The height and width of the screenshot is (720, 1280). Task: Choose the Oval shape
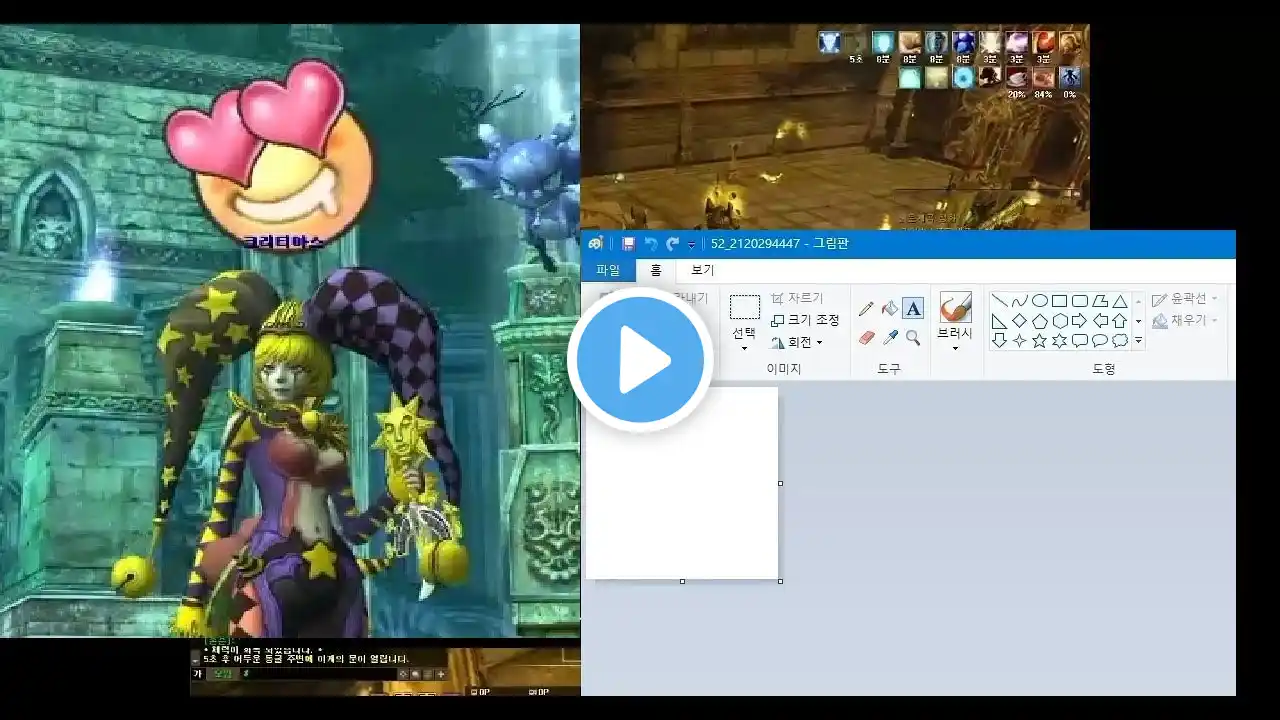click(x=1039, y=301)
